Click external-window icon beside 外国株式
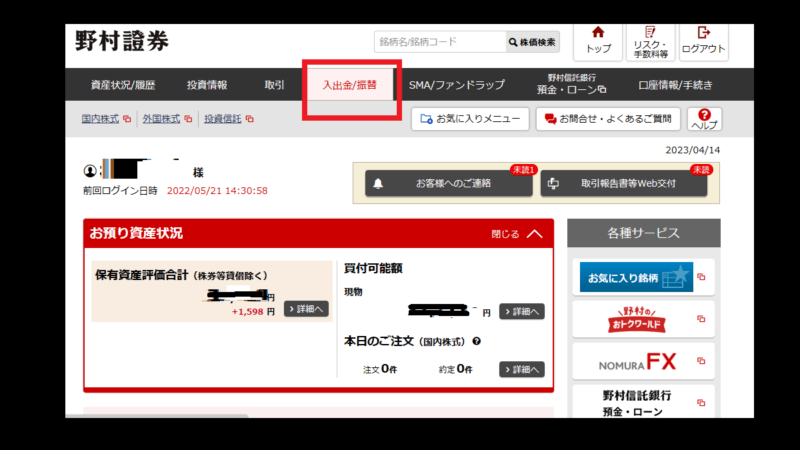This screenshot has height=450, width=800. click(188, 119)
